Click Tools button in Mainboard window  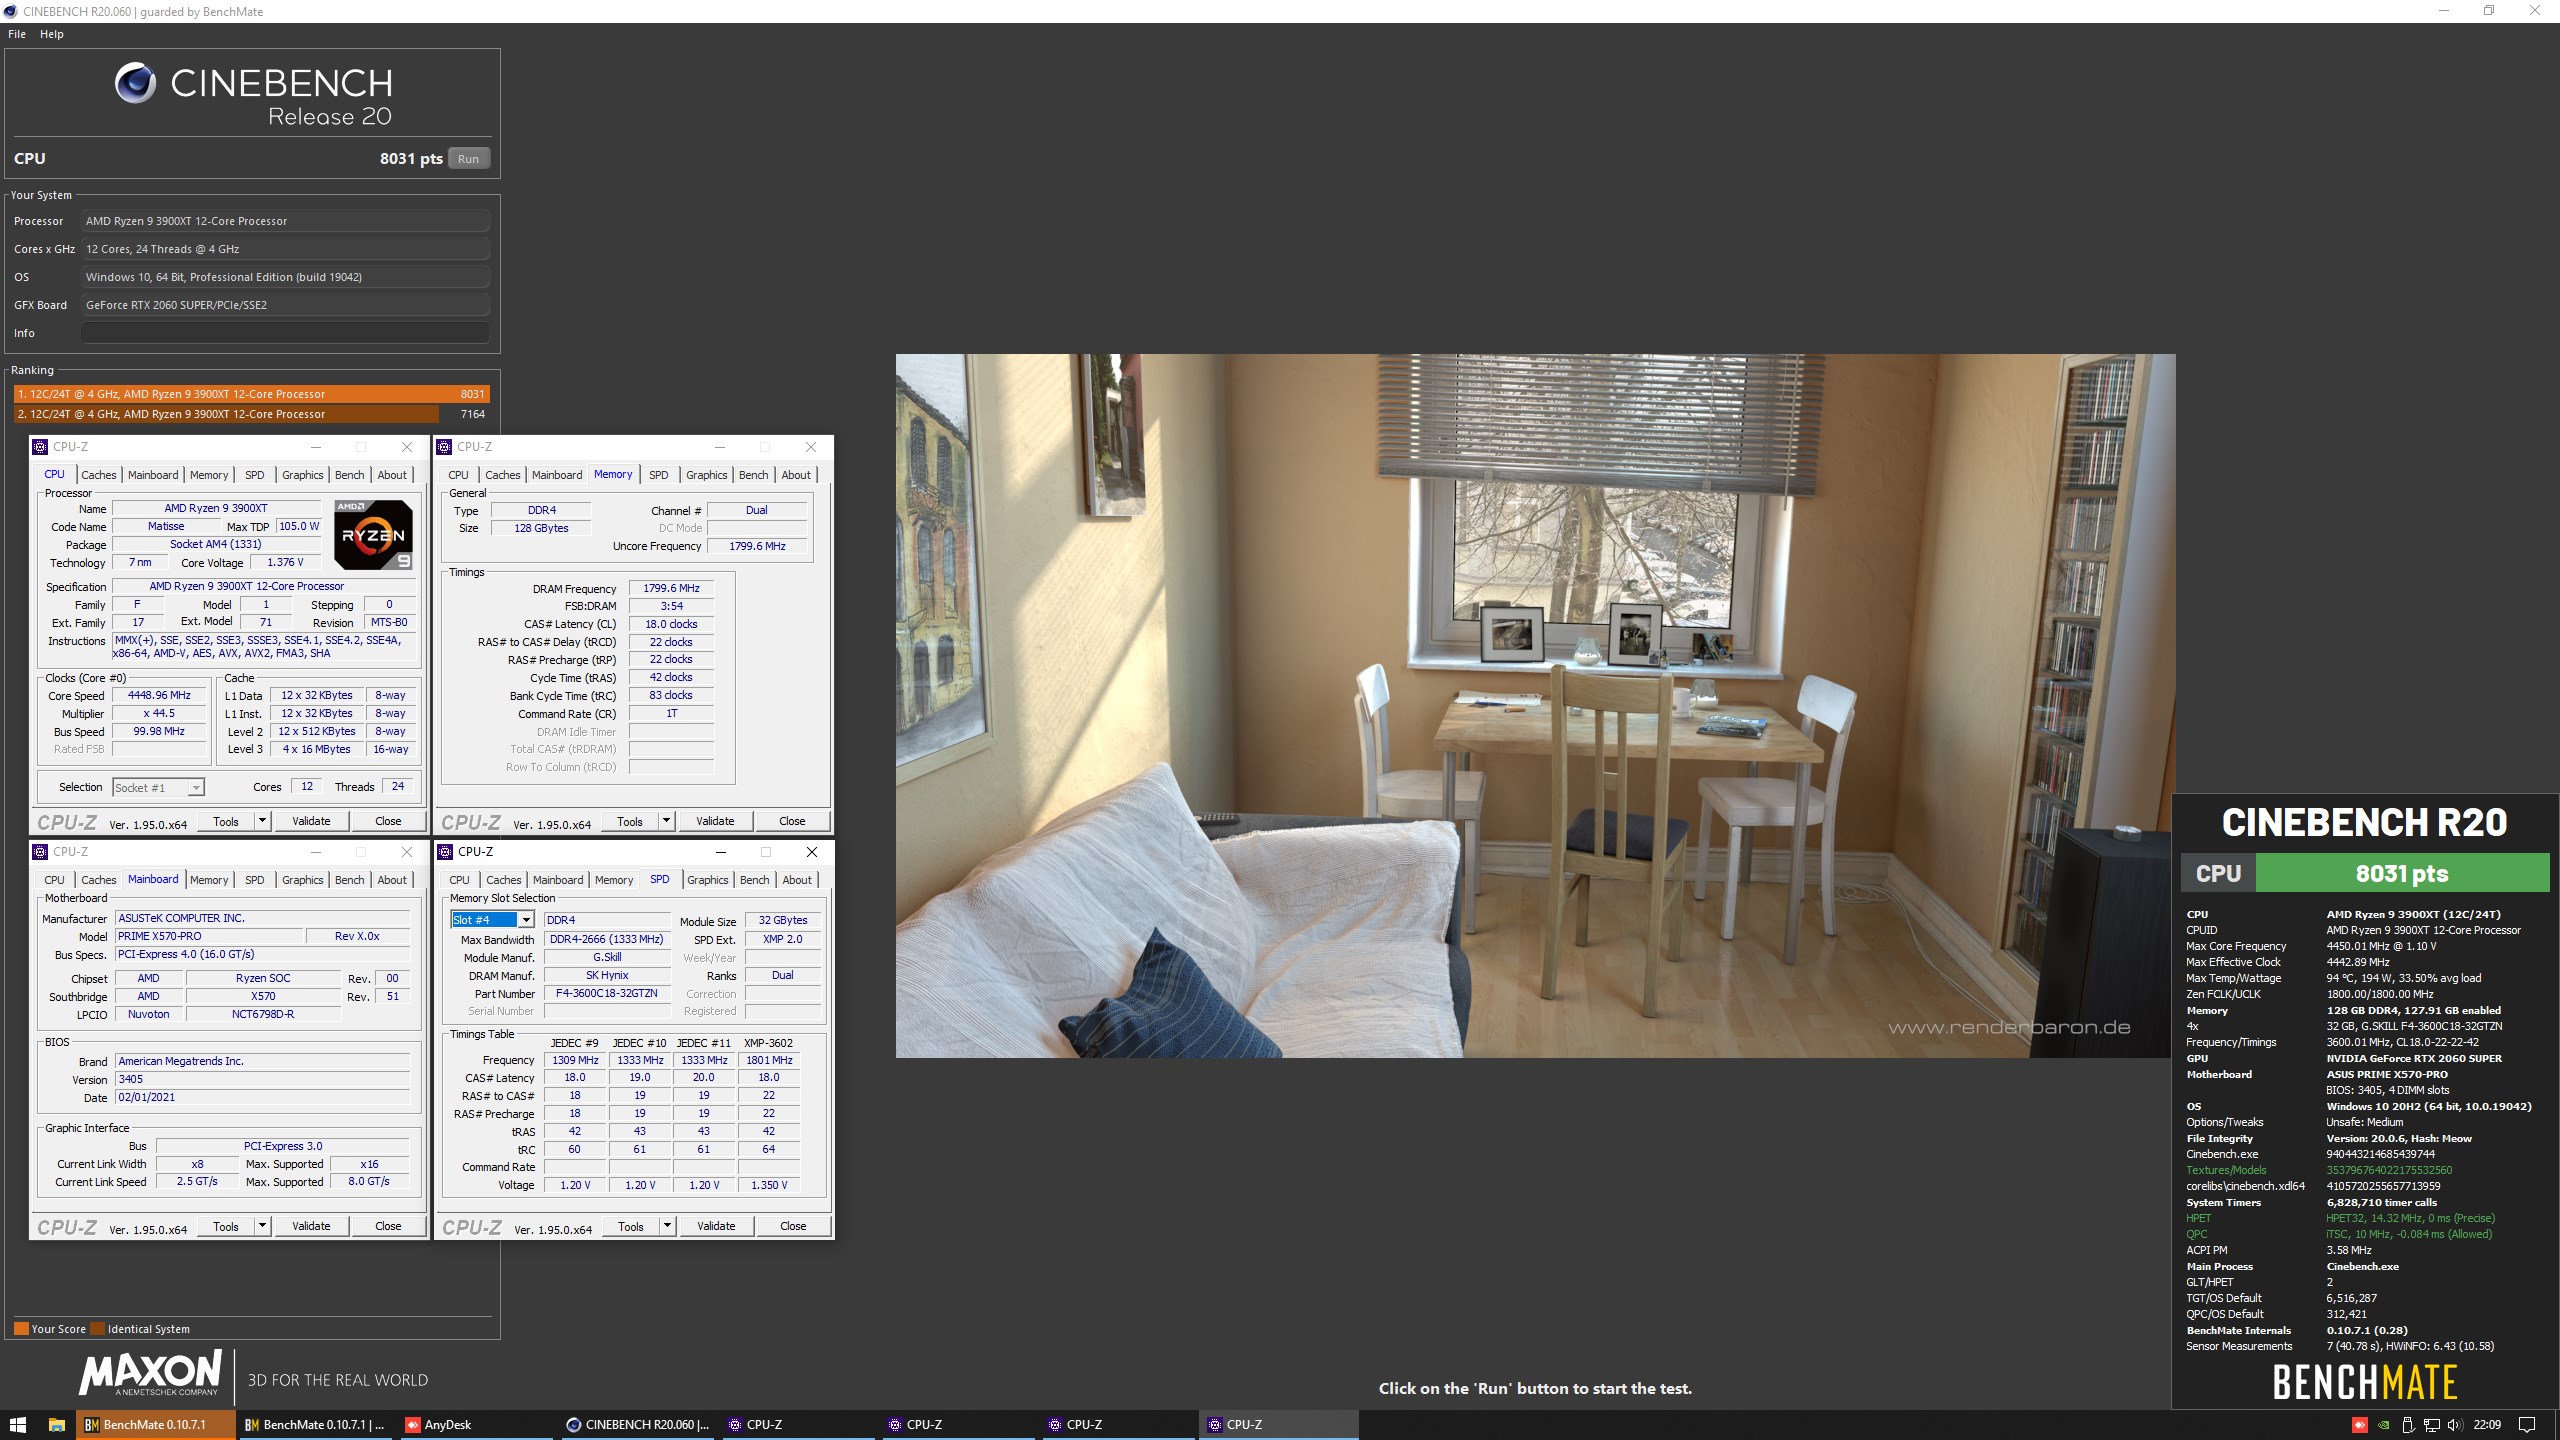point(226,1226)
